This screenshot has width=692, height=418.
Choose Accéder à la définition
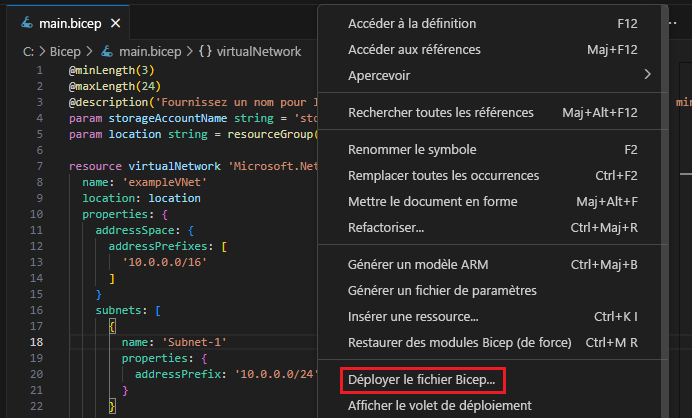[x=493, y=23]
